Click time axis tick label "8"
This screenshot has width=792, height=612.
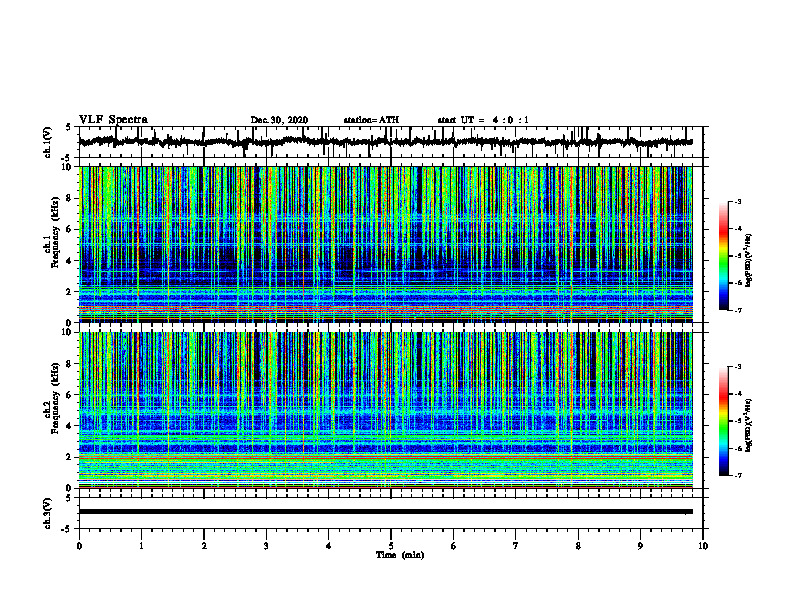(578, 546)
